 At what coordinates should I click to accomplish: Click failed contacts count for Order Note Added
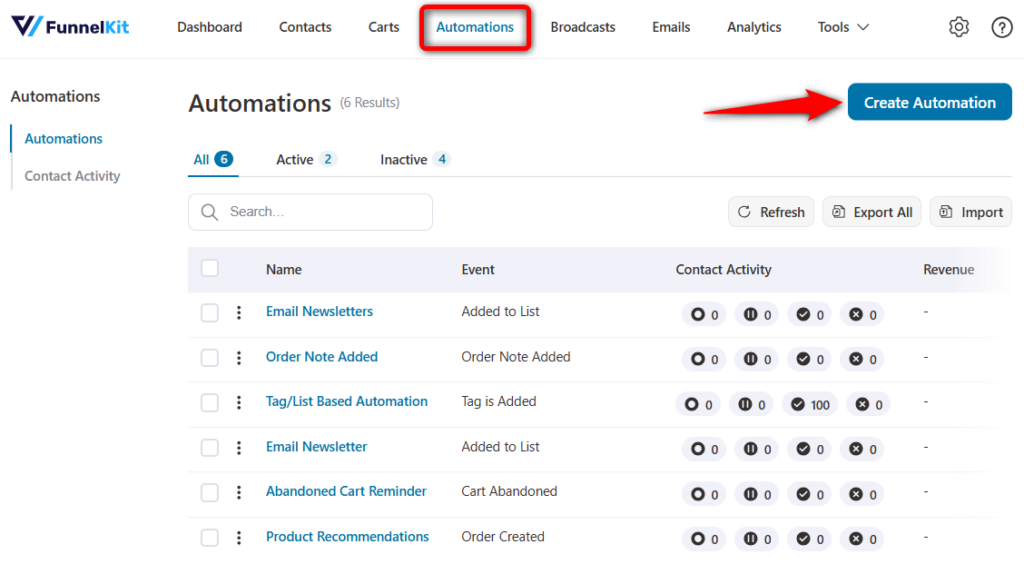click(862, 359)
